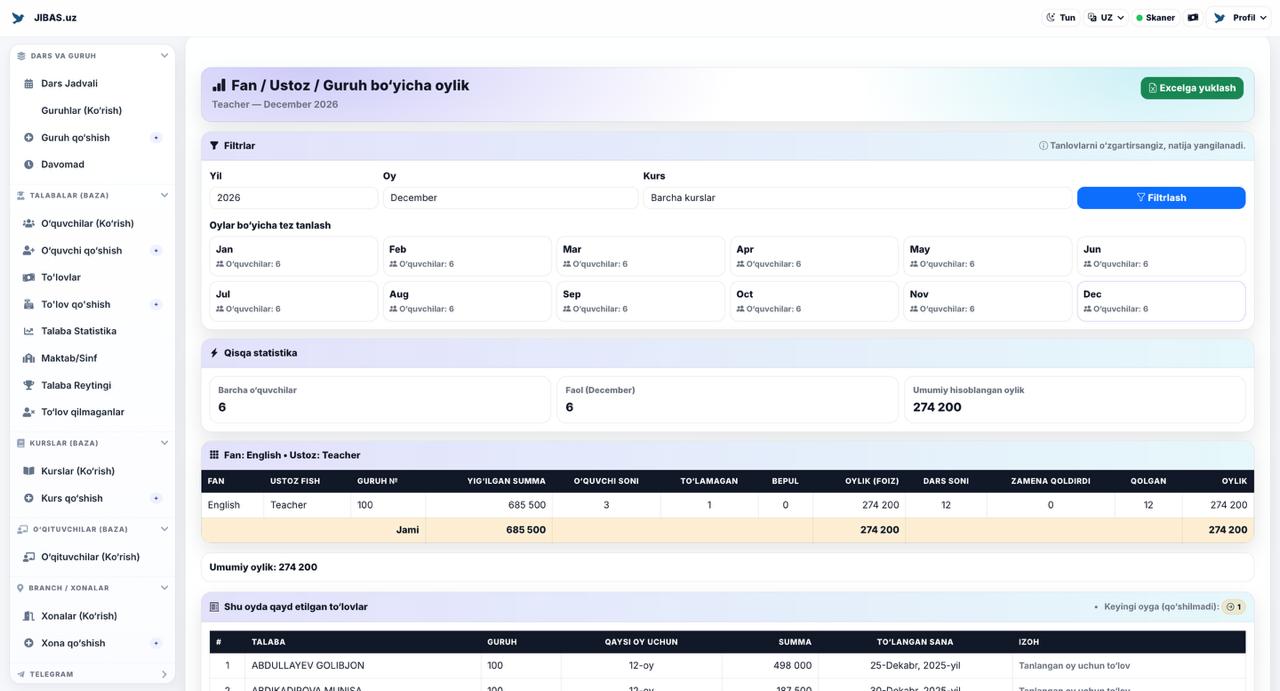Click the chart icon beside Talaba Statistika
Viewport: 1280px width, 691px height.
tap(29, 331)
